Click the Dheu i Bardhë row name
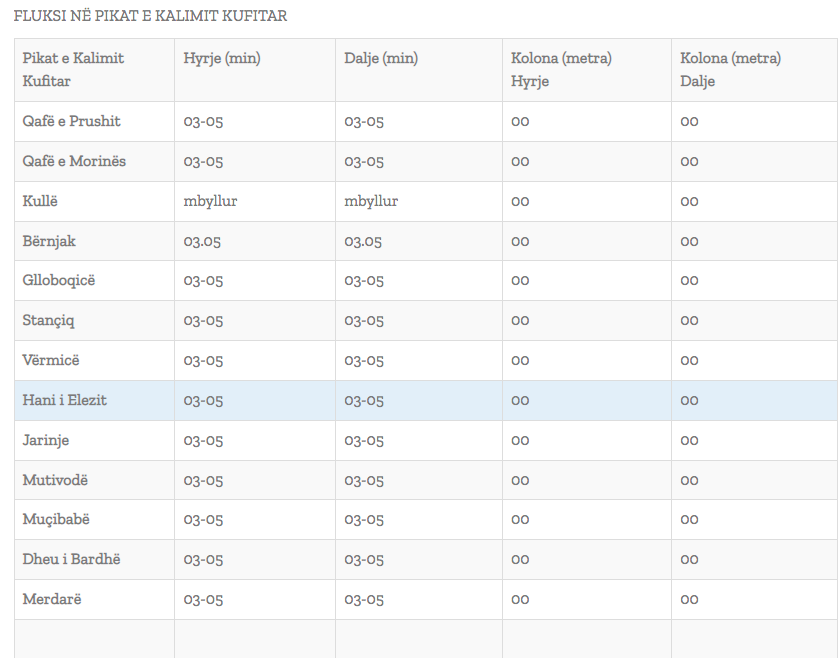Image resolution: width=840 pixels, height=658 pixels. 72,559
